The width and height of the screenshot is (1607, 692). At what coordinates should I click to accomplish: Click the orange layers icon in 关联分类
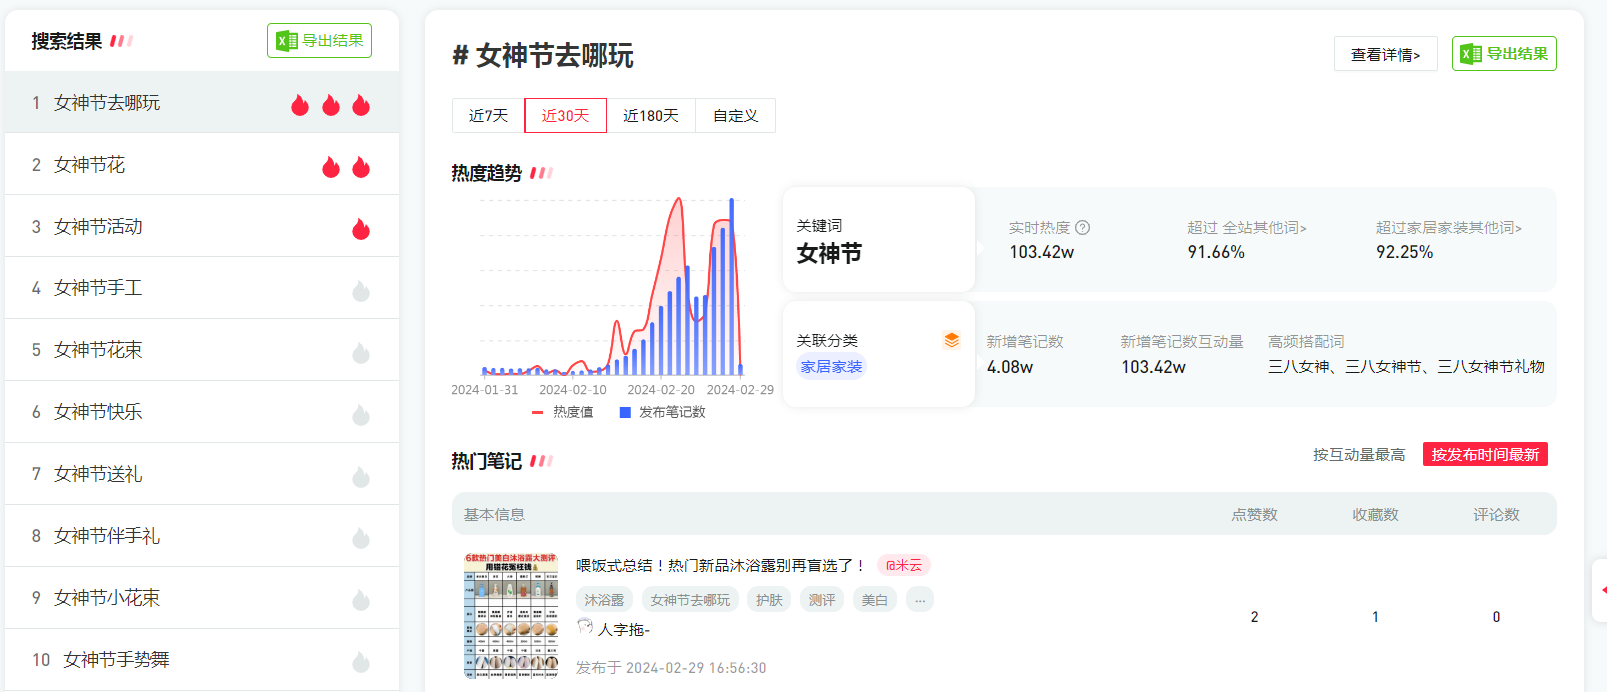click(x=951, y=340)
